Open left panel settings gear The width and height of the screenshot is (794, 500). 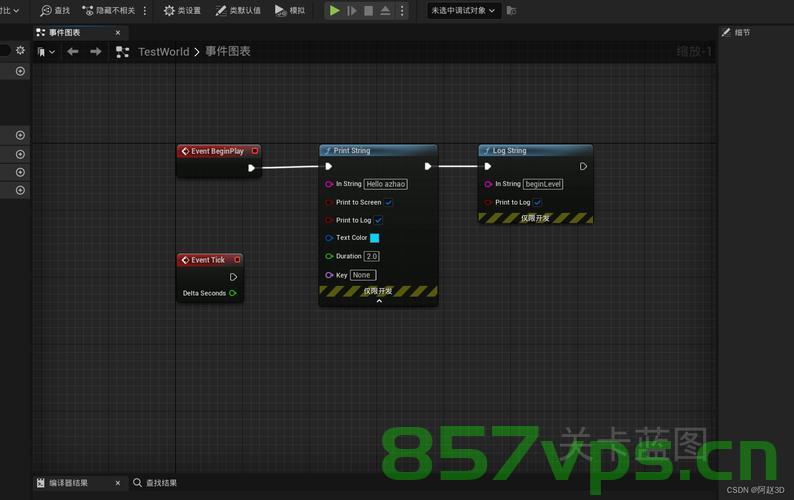pyautogui.click(x=20, y=50)
